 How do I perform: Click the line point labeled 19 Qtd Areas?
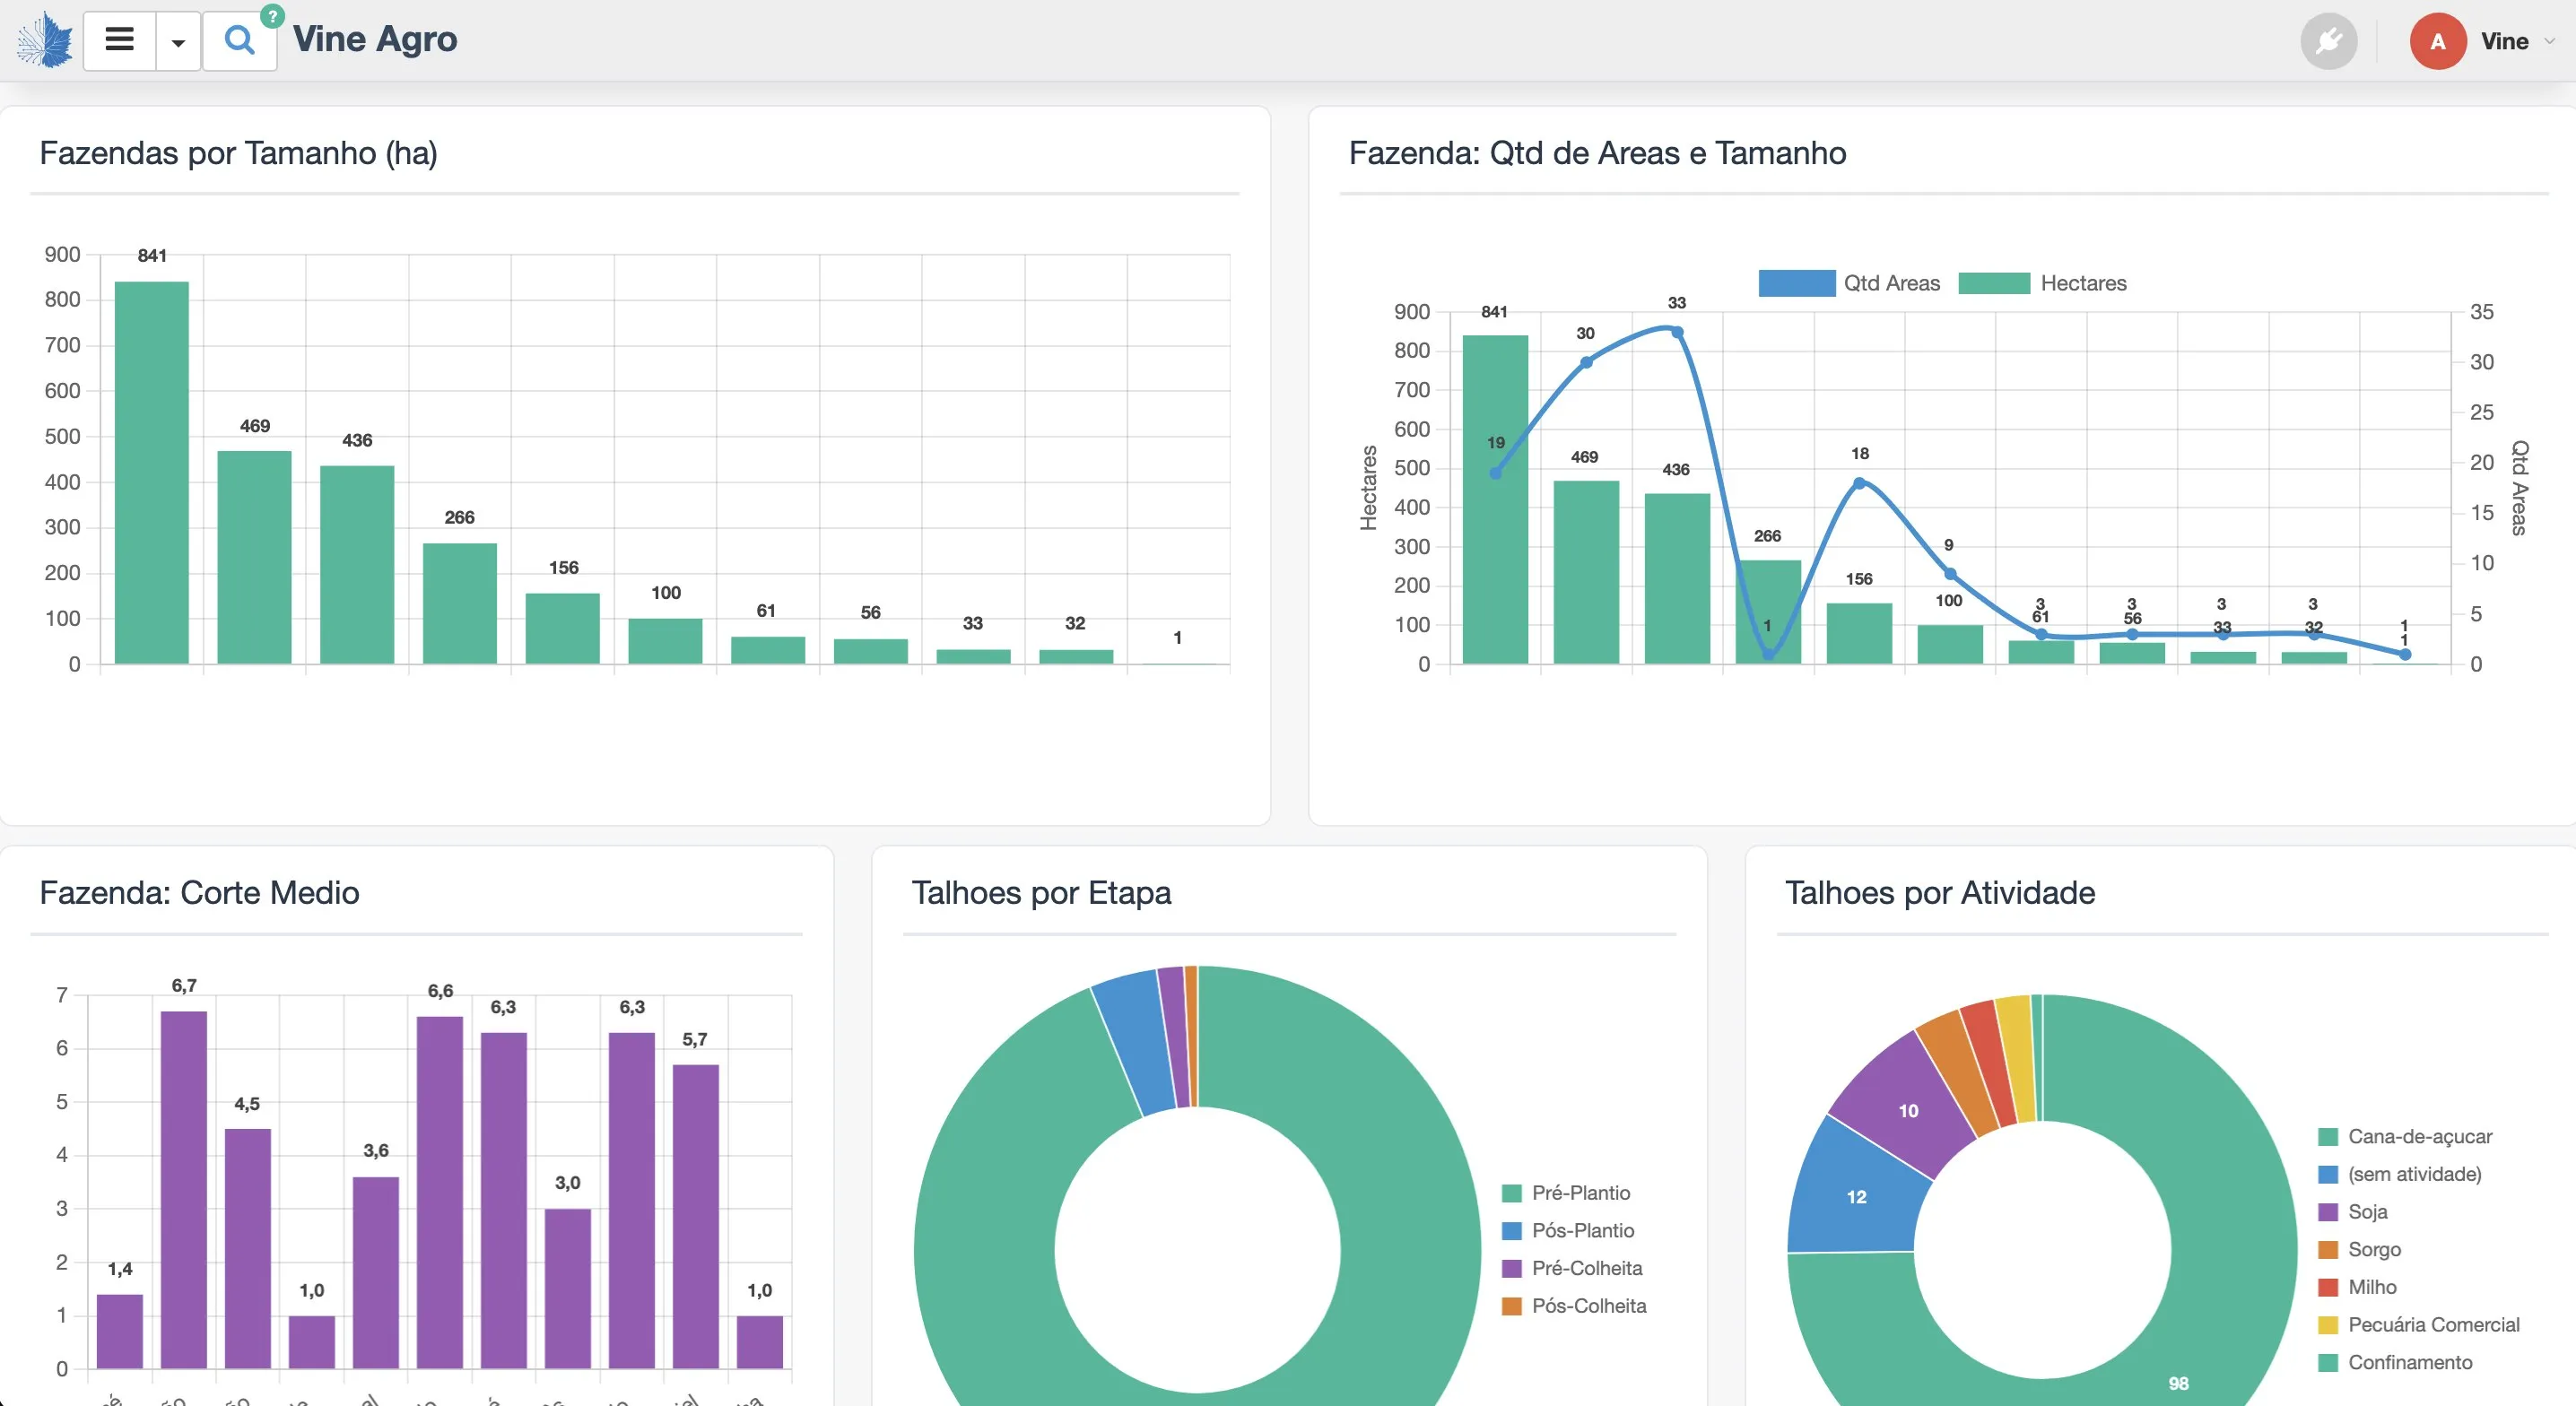[1495, 473]
